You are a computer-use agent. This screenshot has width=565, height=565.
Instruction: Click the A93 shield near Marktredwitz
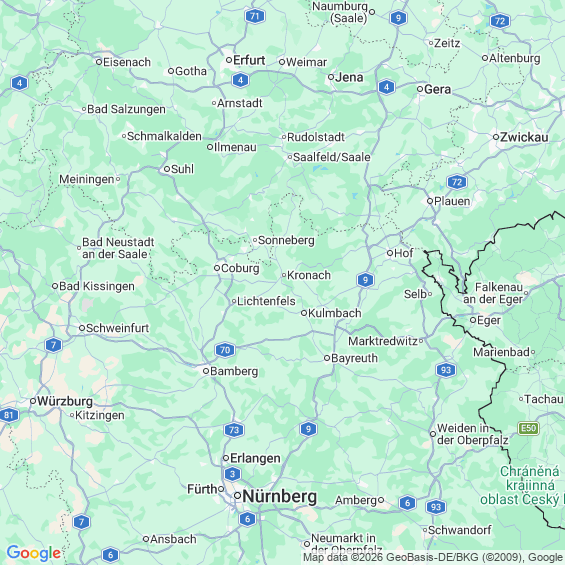pyautogui.click(x=446, y=370)
